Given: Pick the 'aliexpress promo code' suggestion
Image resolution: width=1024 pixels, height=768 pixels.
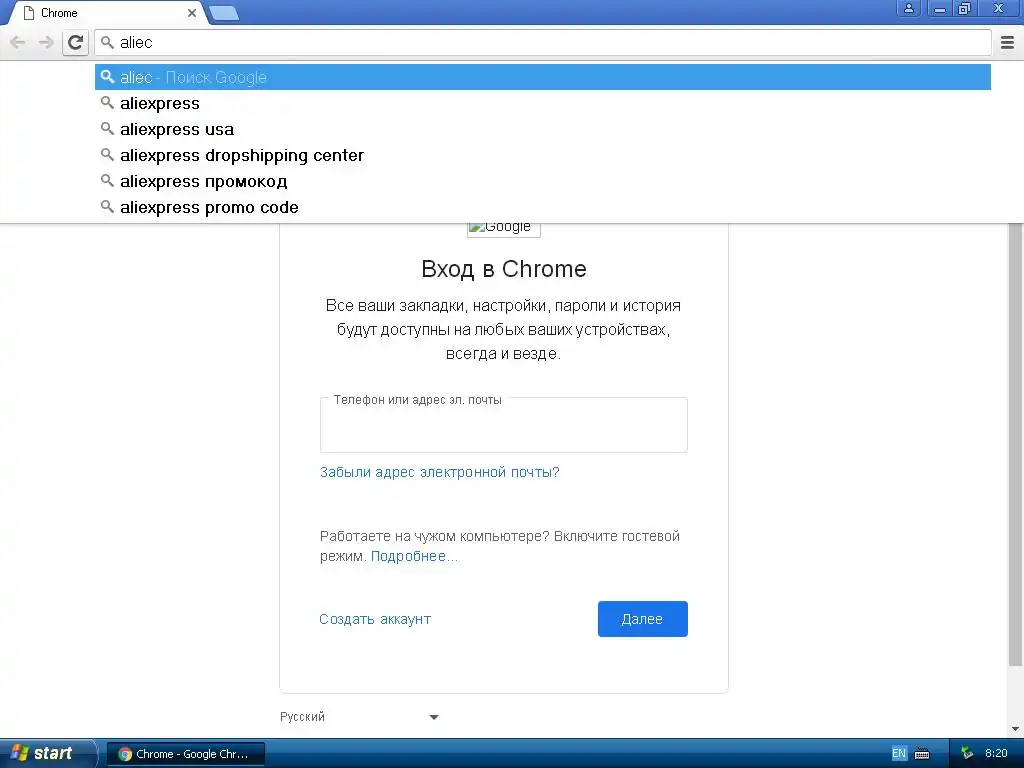Looking at the screenshot, I should pyautogui.click(x=543, y=207).
